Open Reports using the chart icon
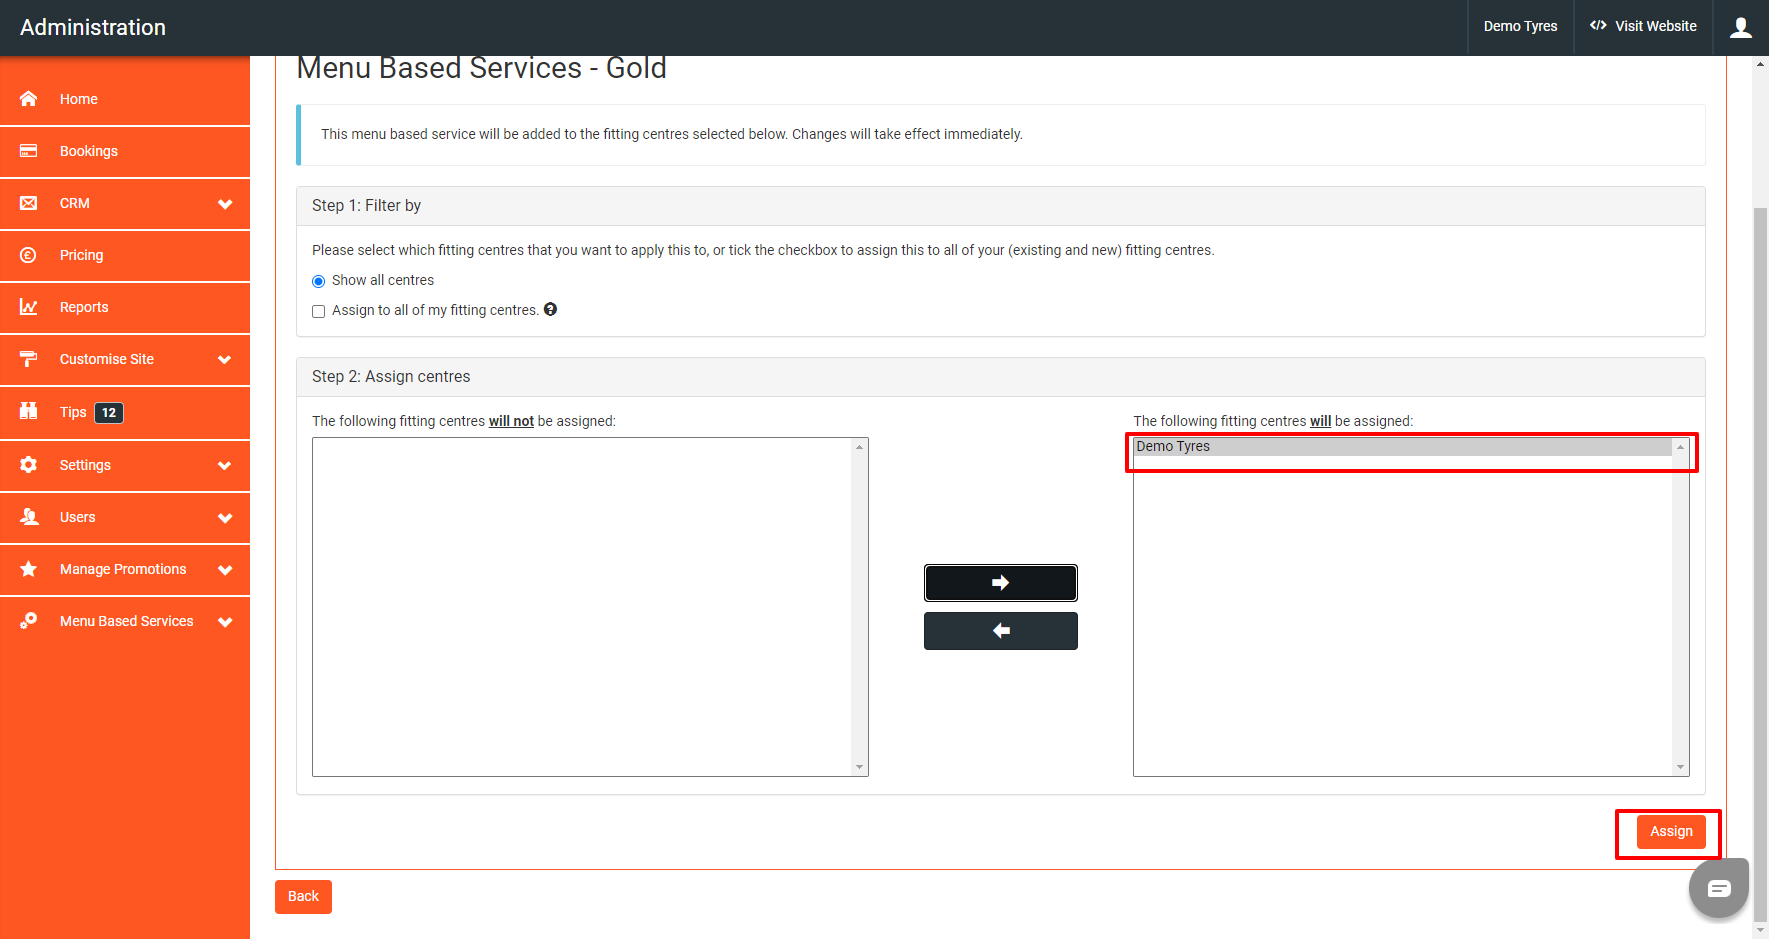 (28, 307)
